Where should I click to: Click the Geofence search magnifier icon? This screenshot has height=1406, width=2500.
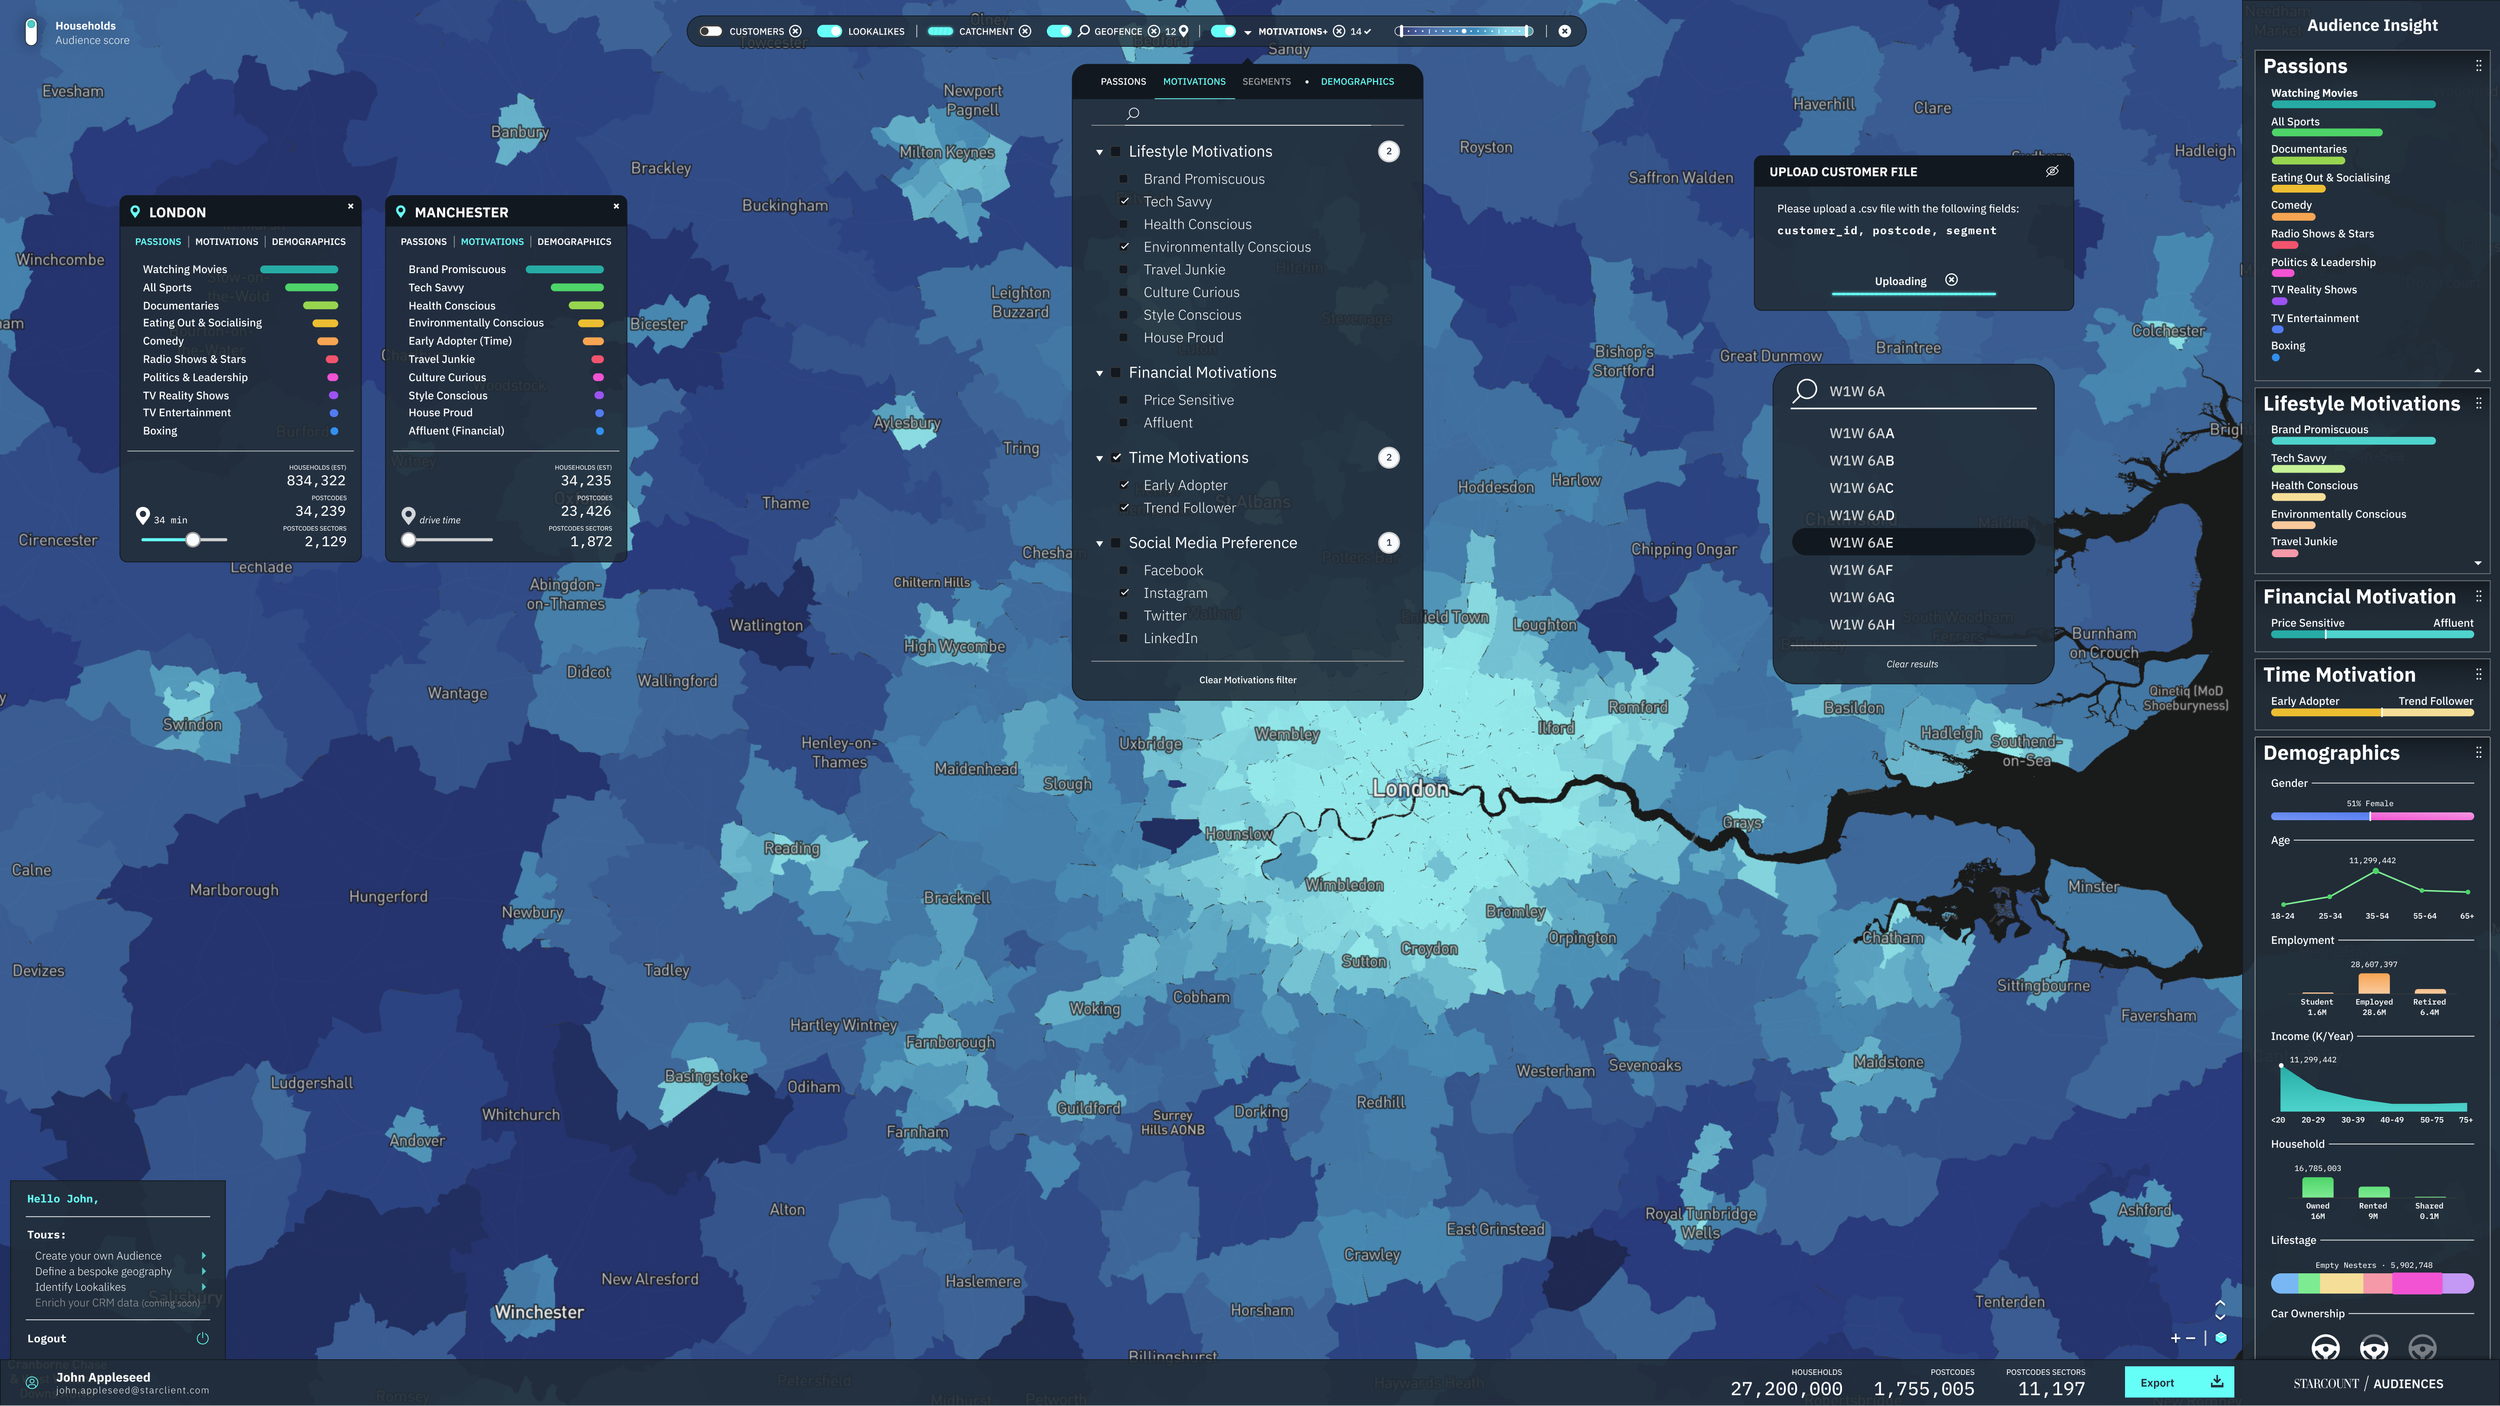(1084, 31)
